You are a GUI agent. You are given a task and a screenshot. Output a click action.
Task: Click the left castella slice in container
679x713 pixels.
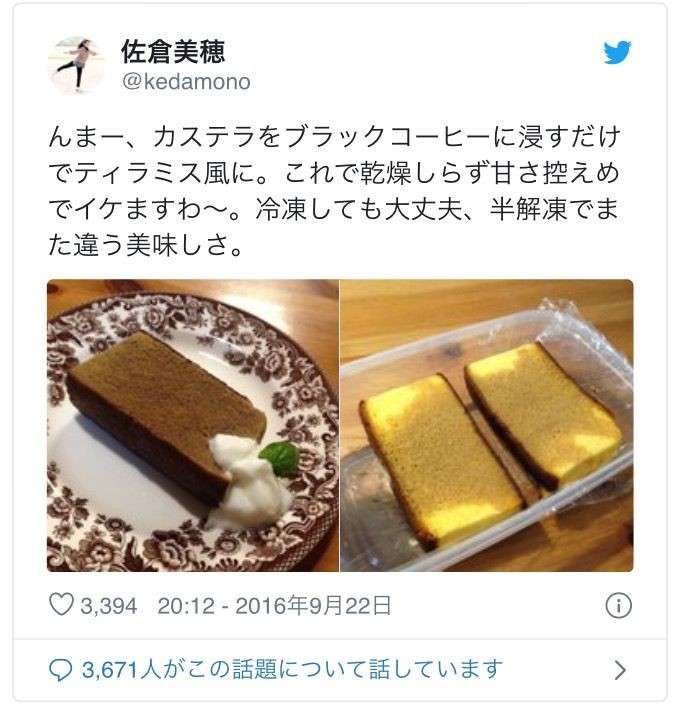(441, 459)
